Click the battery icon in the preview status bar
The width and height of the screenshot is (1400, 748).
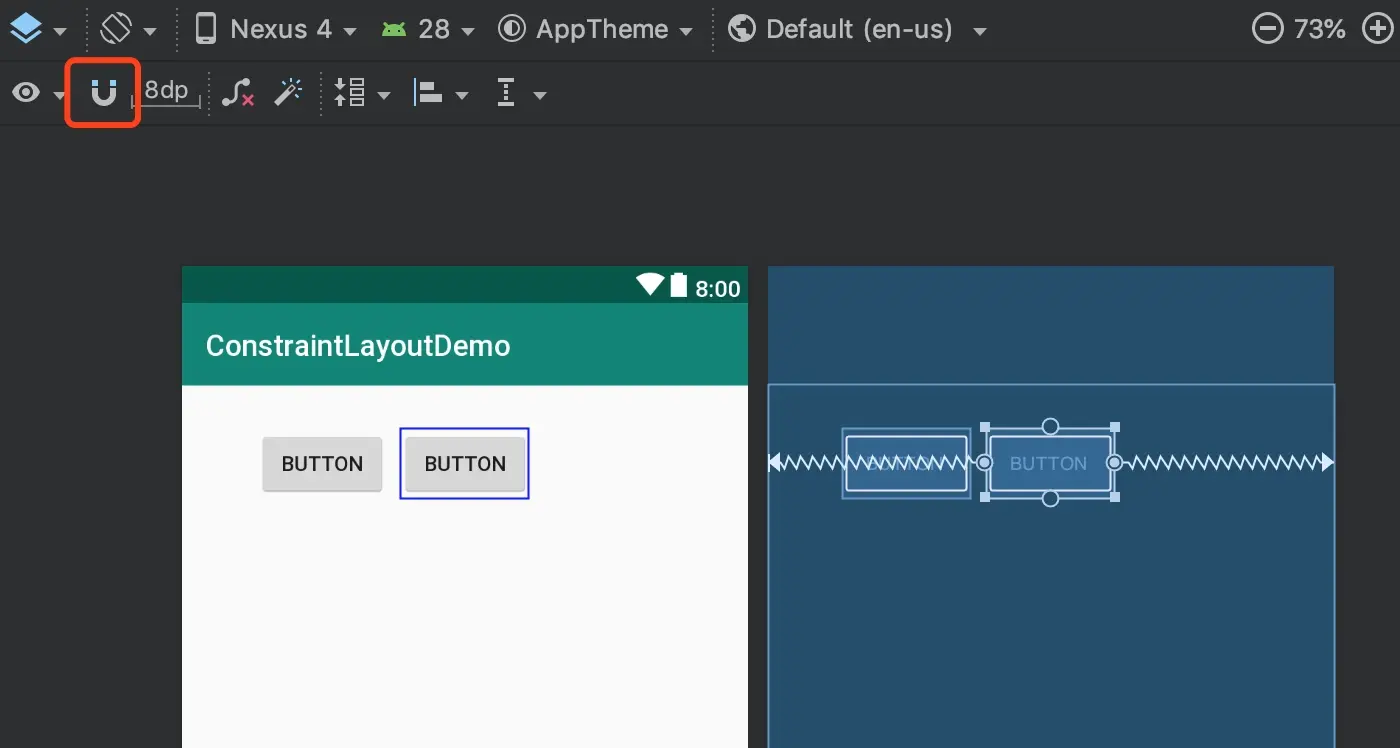click(679, 285)
